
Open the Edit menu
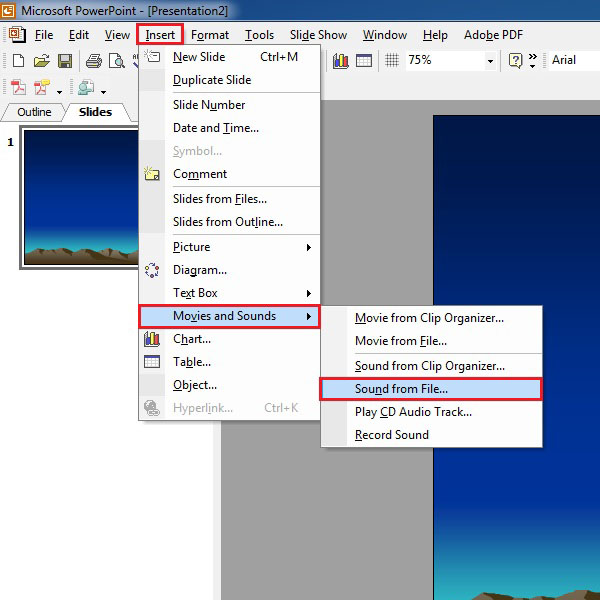coord(78,35)
